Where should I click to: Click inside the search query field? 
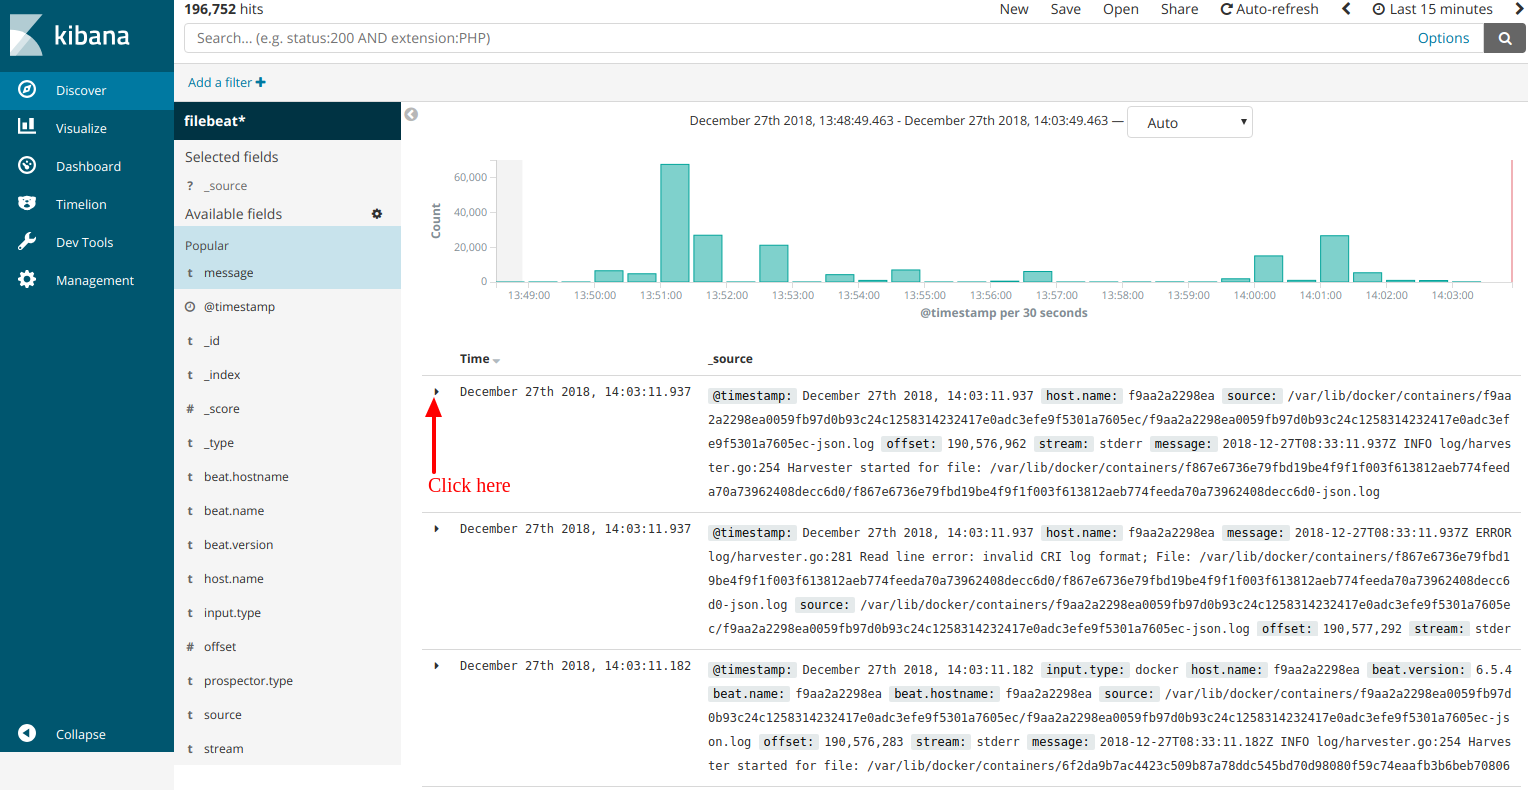[800, 38]
